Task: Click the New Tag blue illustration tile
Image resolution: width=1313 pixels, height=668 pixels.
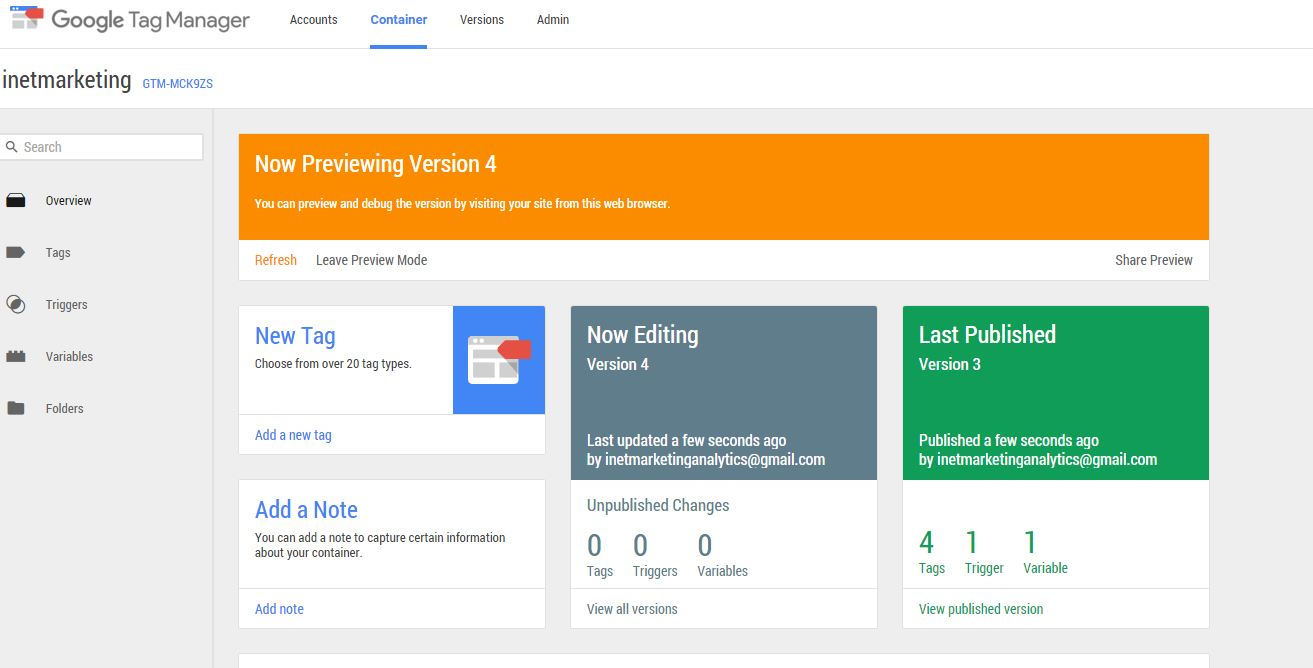Action: pos(499,360)
